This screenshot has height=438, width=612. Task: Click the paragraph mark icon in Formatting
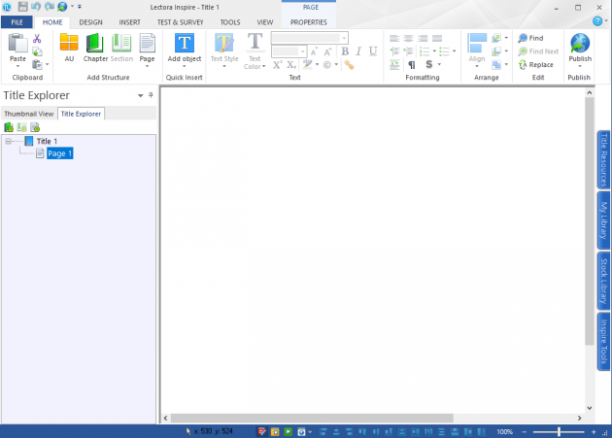click(411, 64)
